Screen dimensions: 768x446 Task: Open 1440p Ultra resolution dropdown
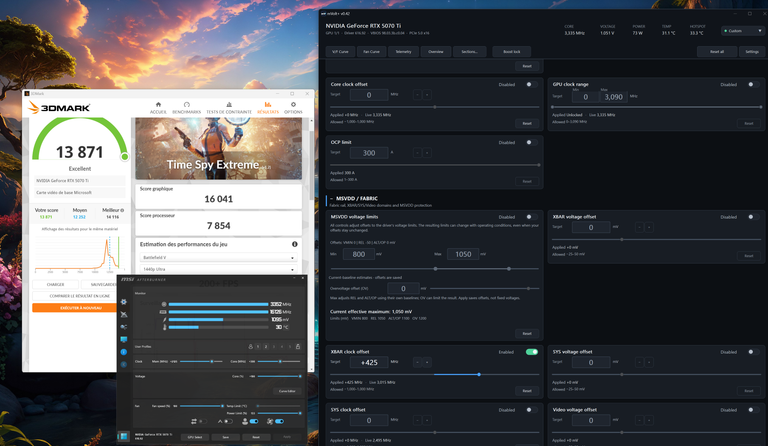pos(218,269)
